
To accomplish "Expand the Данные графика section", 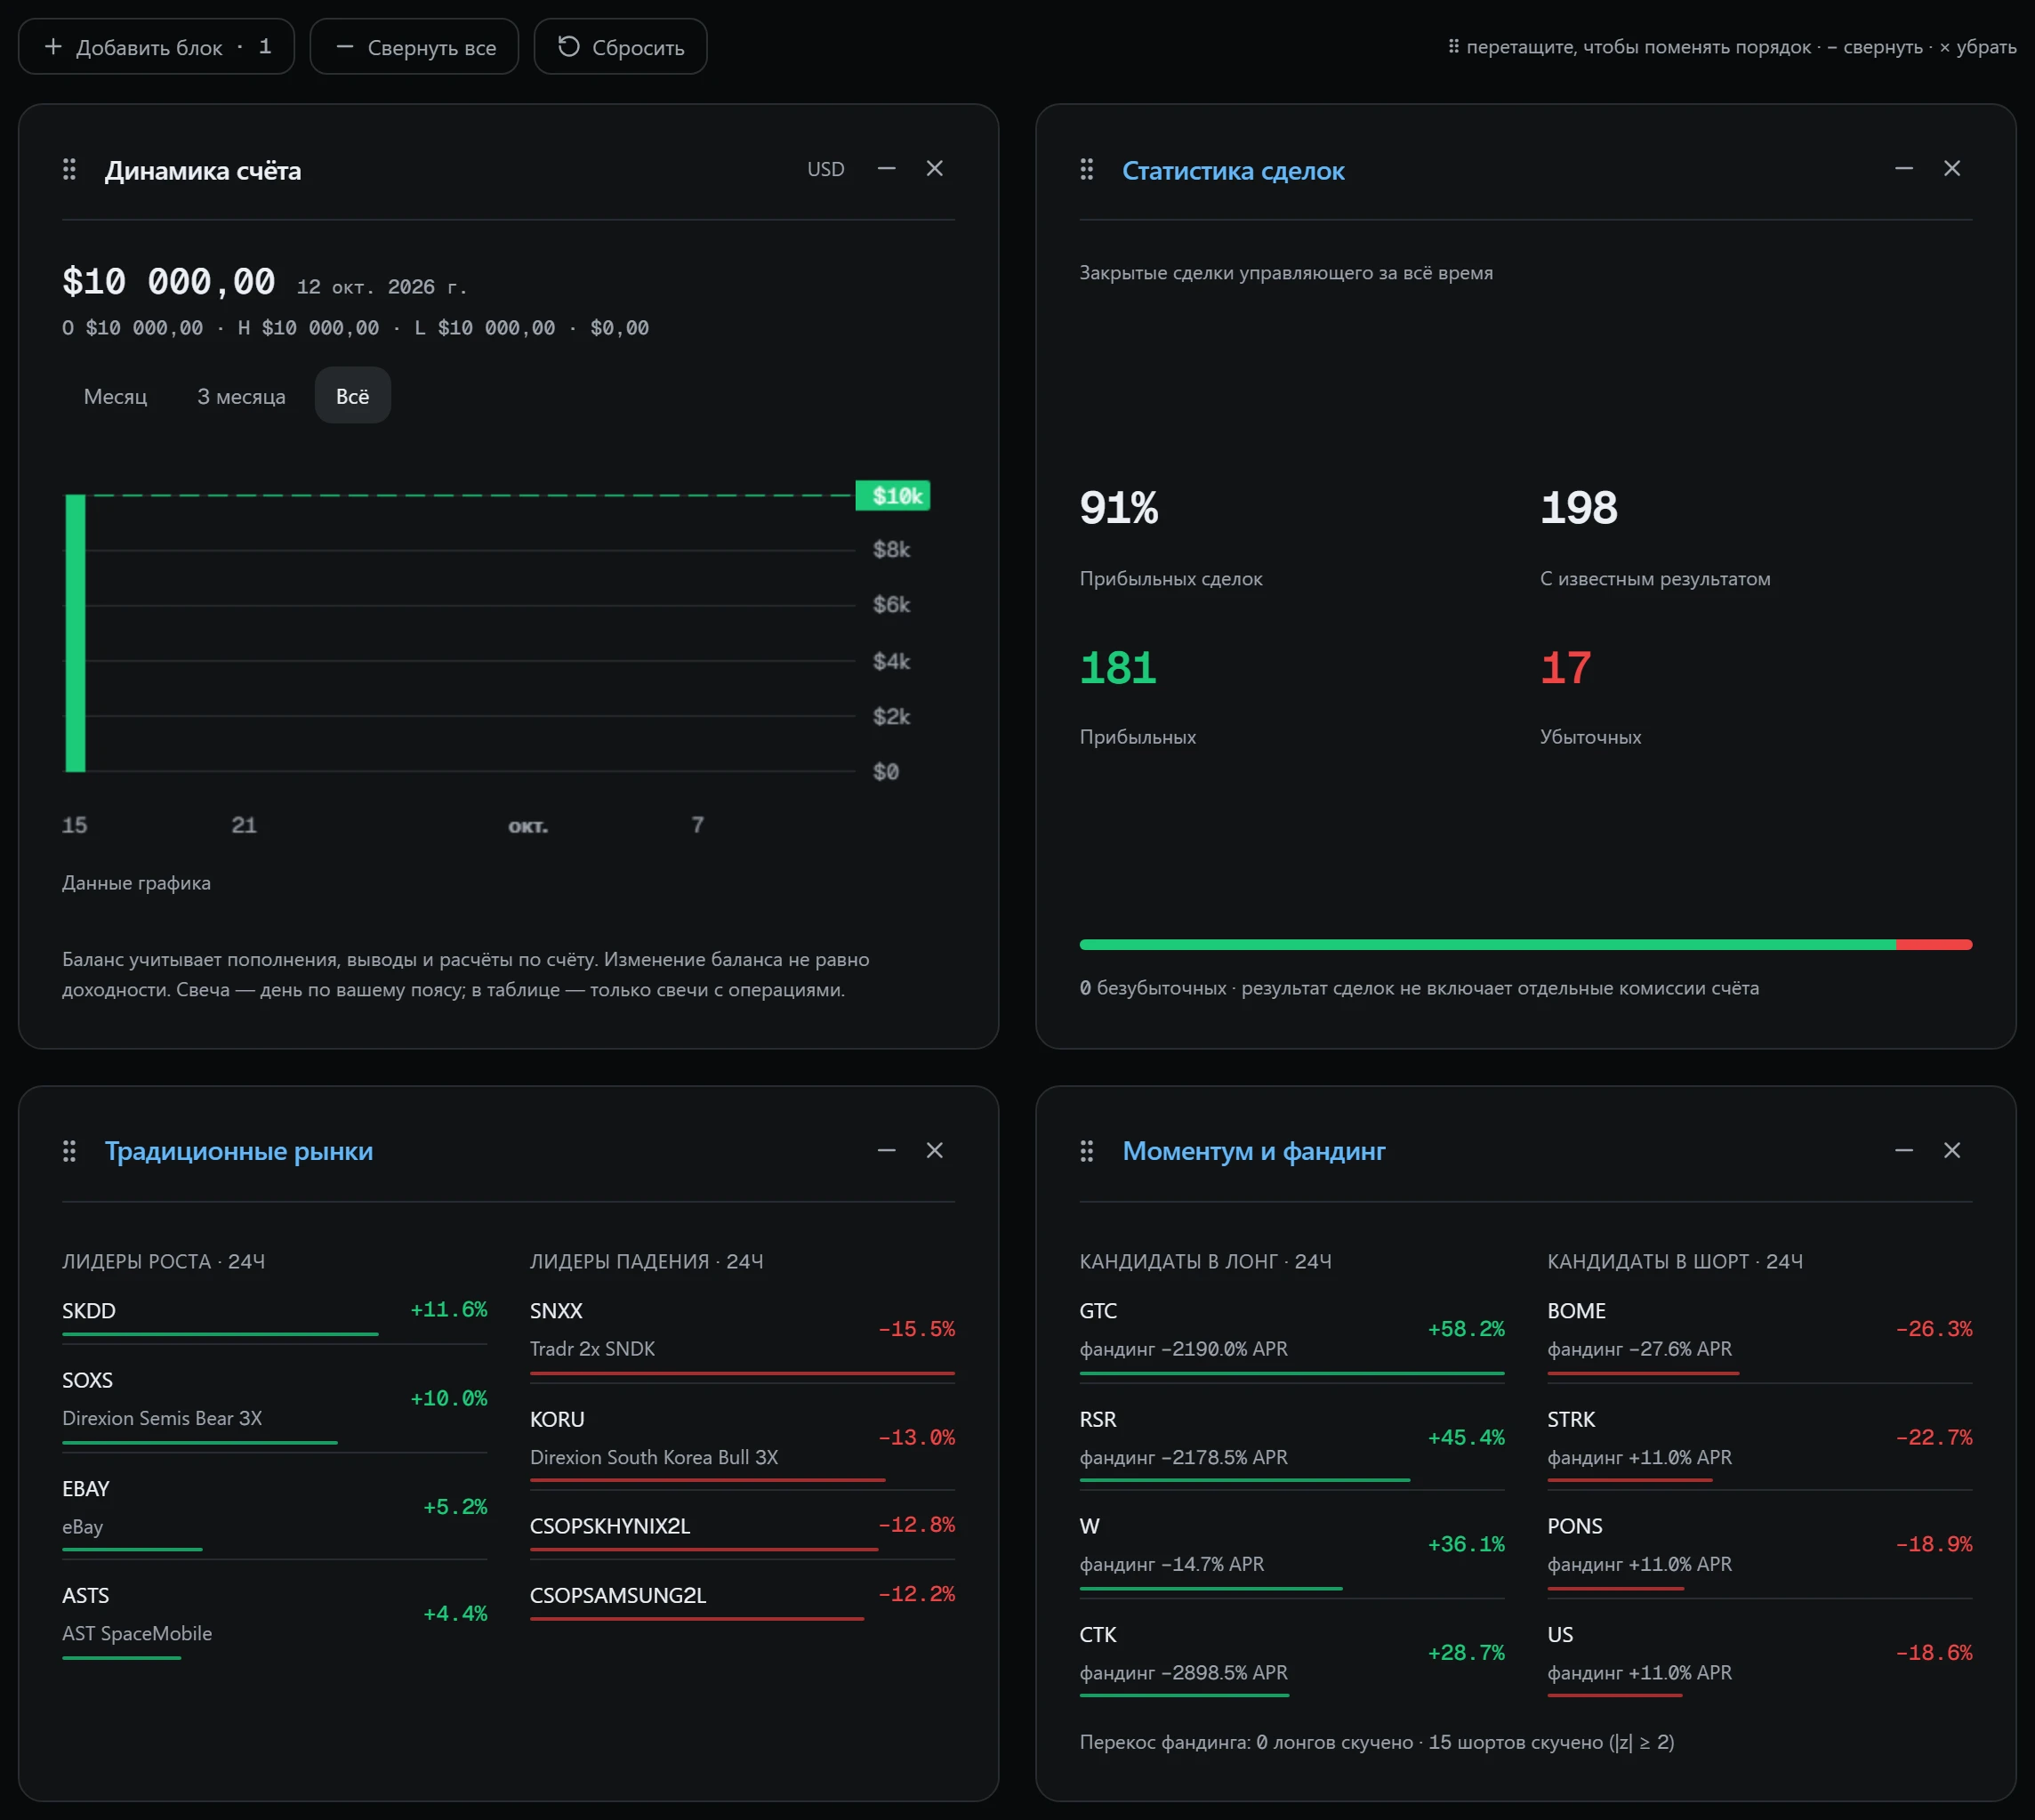I will coord(136,883).
